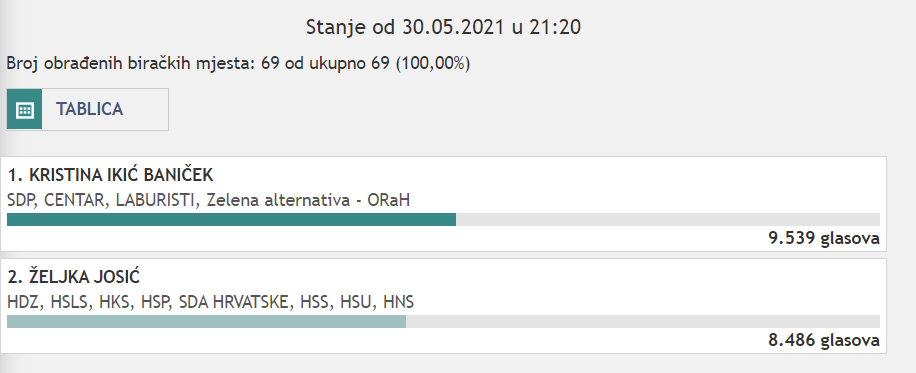The image size is (916, 373).
Task: Click the dark teal filled vote bar
Action: pyautogui.click(x=231, y=219)
